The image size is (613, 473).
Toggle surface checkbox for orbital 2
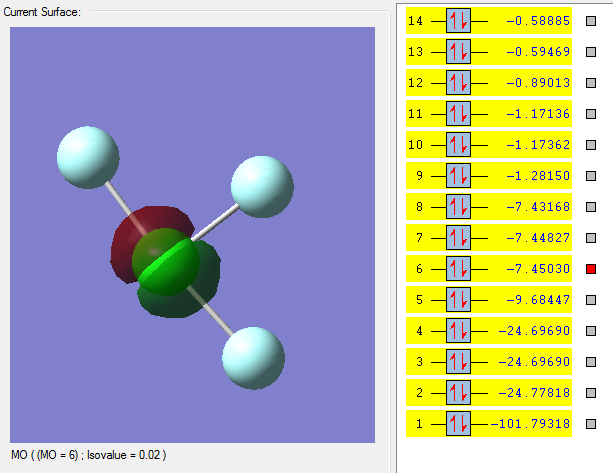pyautogui.click(x=591, y=393)
